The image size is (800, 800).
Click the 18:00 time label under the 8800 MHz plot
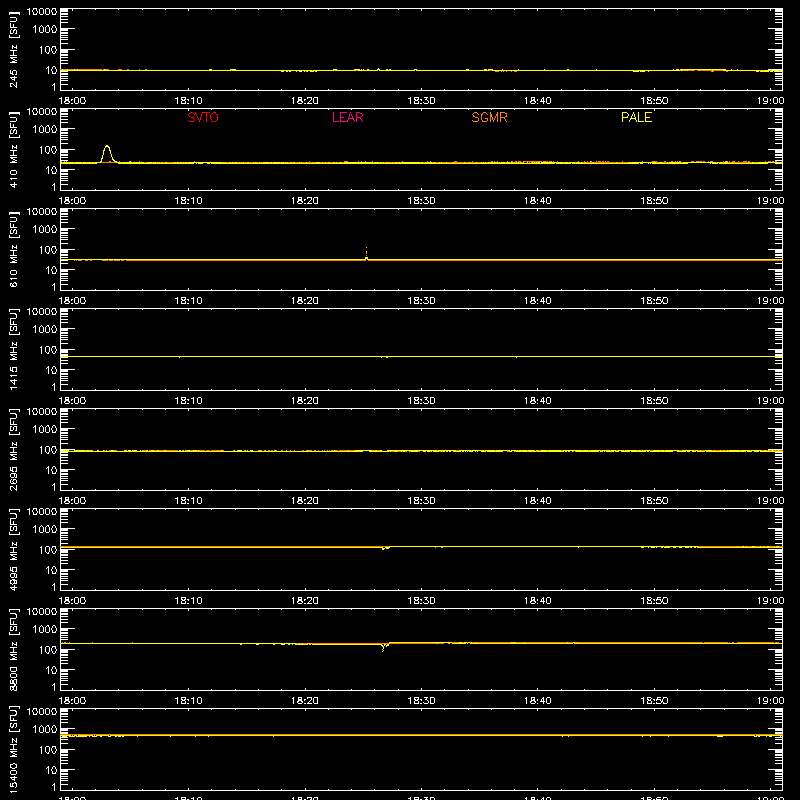pos(72,701)
